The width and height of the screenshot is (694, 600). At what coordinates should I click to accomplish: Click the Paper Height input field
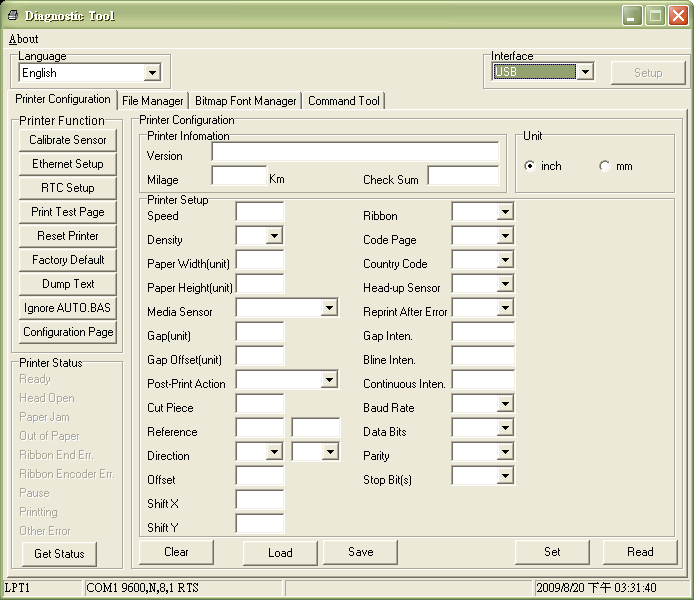[x=260, y=284]
